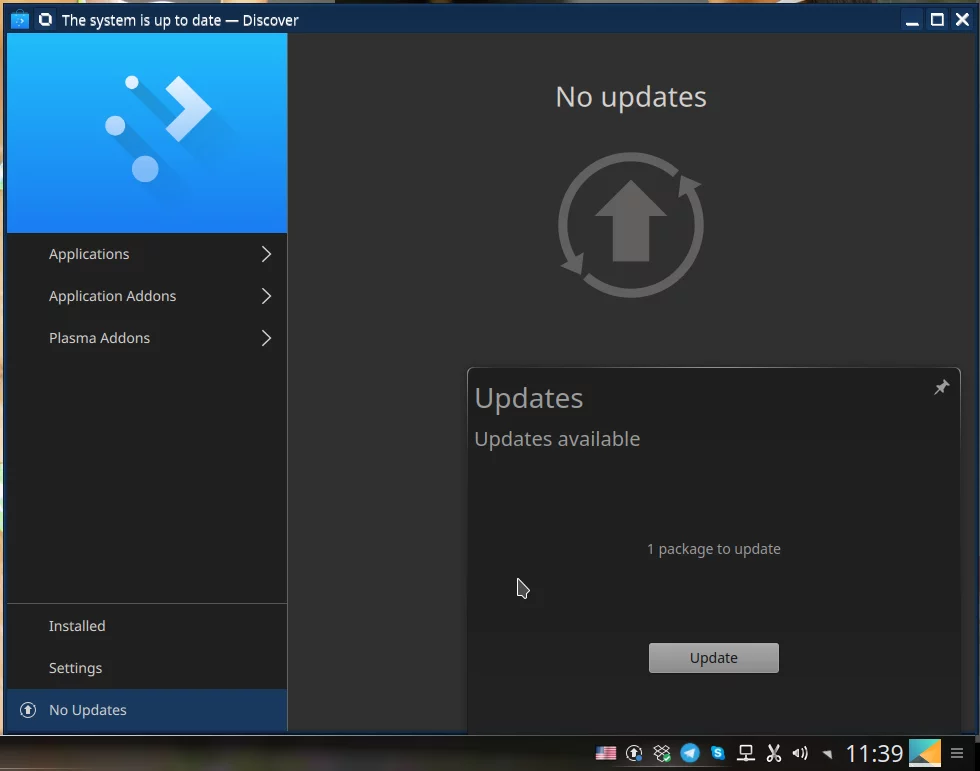
Task: Expand Applications with its chevron arrow
Action: 266,254
